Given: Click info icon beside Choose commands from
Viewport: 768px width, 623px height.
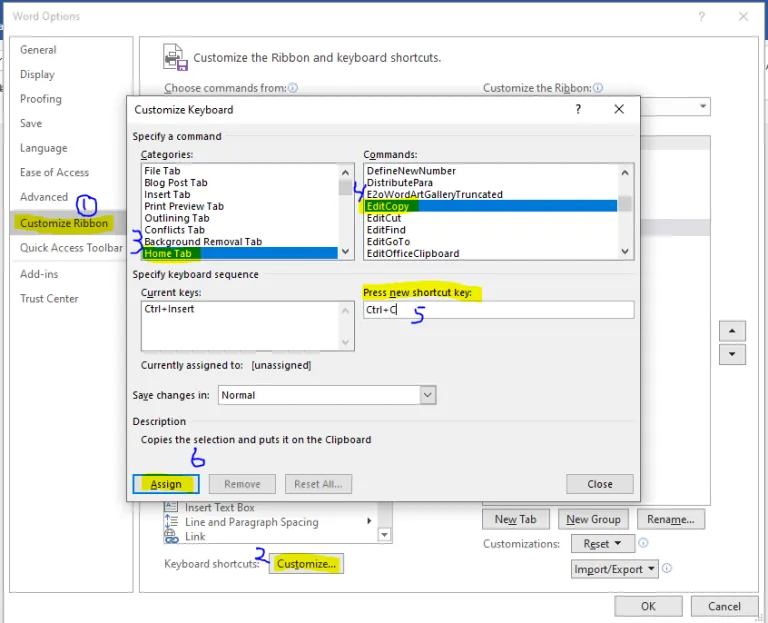Looking at the screenshot, I should (x=293, y=88).
